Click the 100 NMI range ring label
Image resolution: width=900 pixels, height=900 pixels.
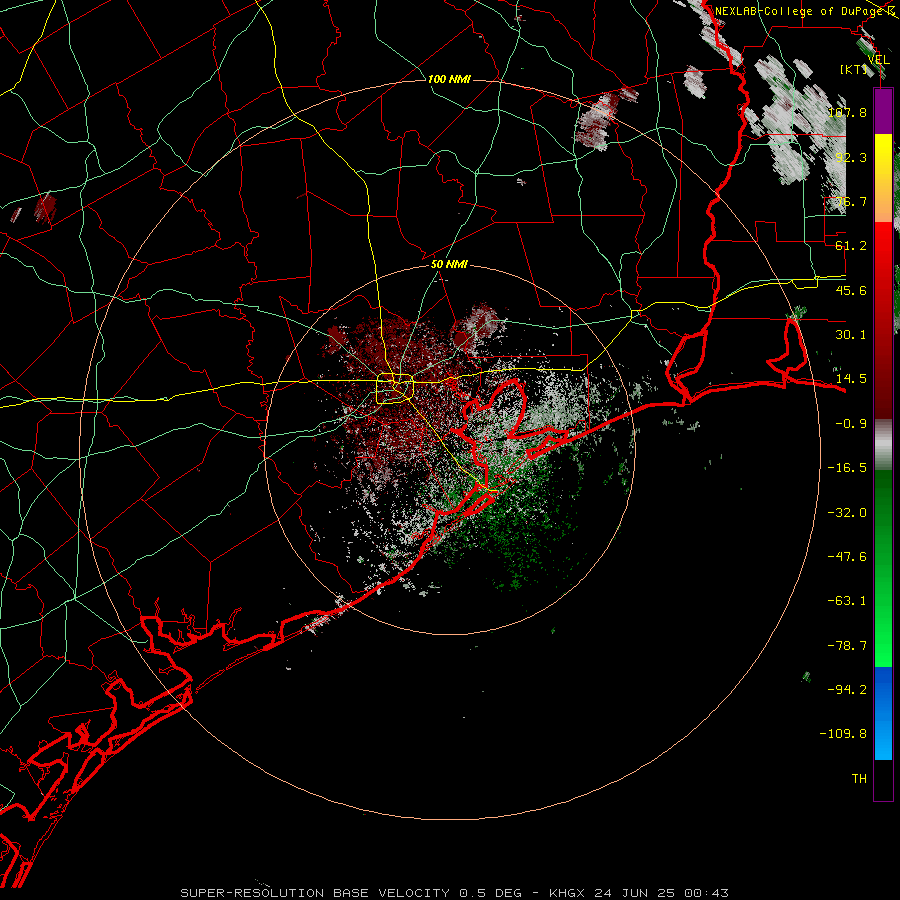click(x=449, y=79)
